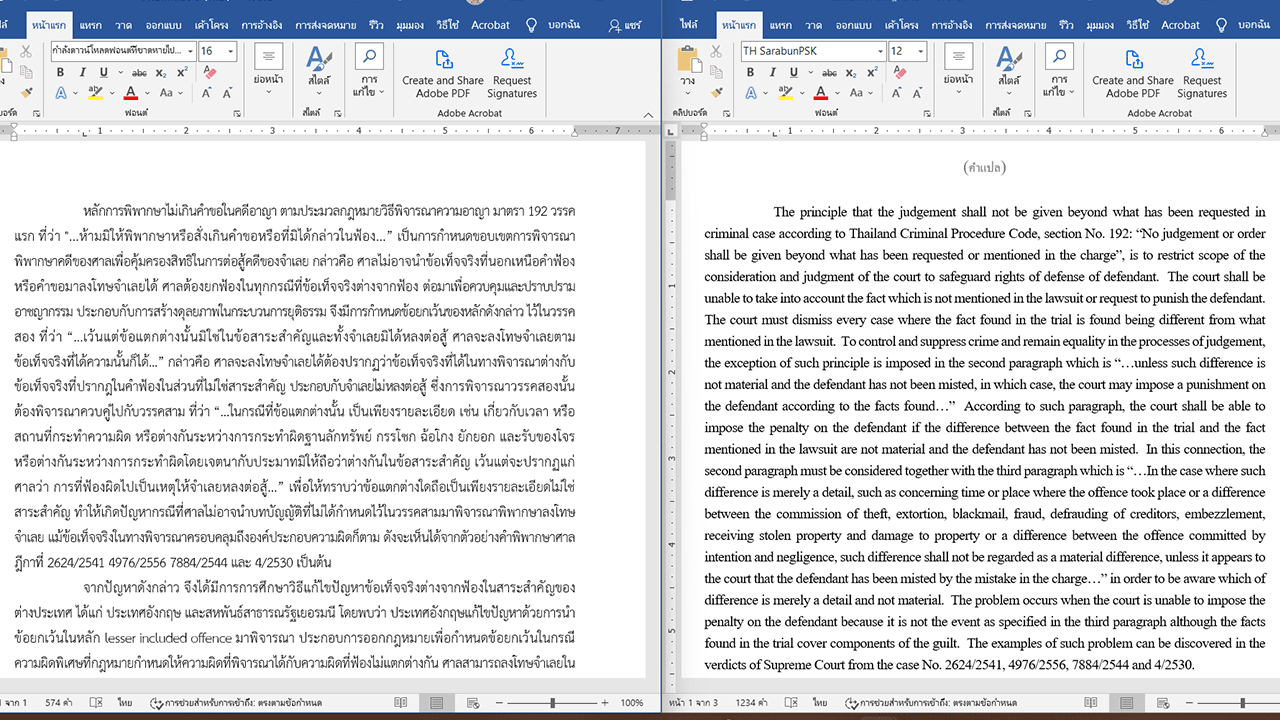
Task: Click Strikethrough icon in right window
Action: pos(829,72)
